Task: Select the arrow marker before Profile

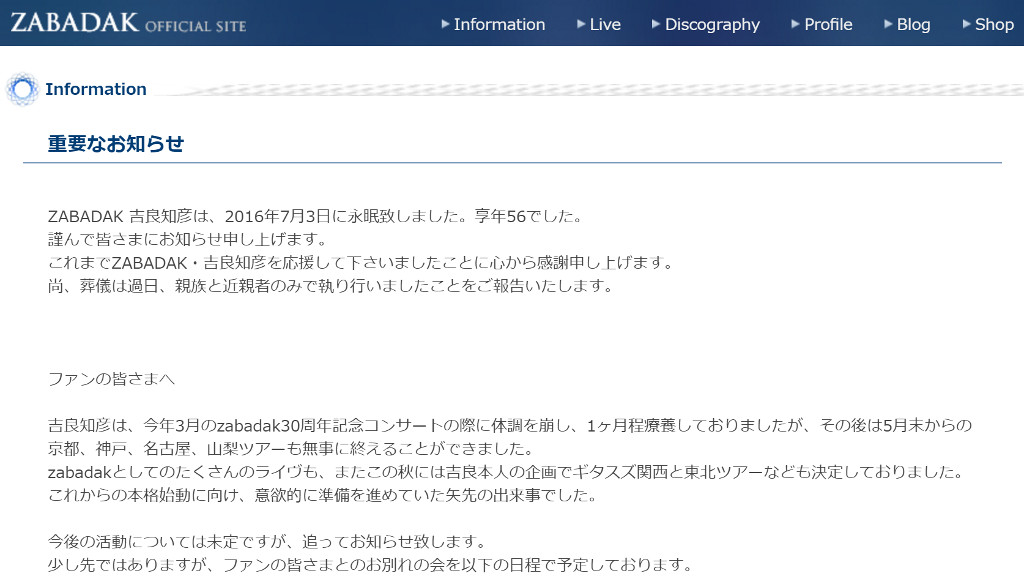Action: point(795,24)
